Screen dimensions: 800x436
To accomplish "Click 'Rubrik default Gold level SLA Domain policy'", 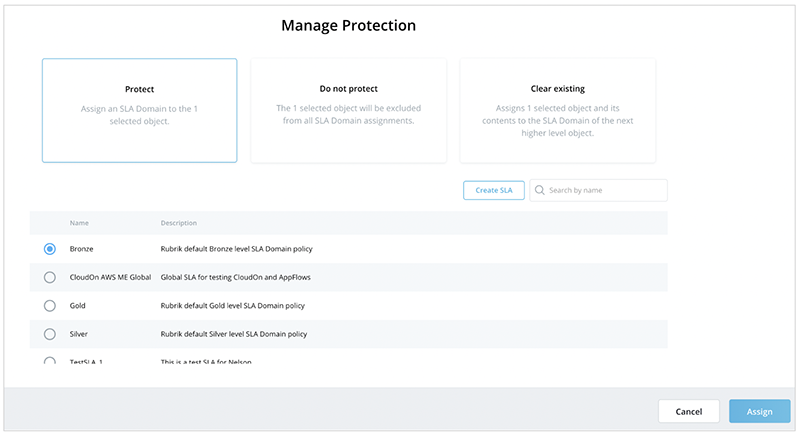I will coord(232,306).
